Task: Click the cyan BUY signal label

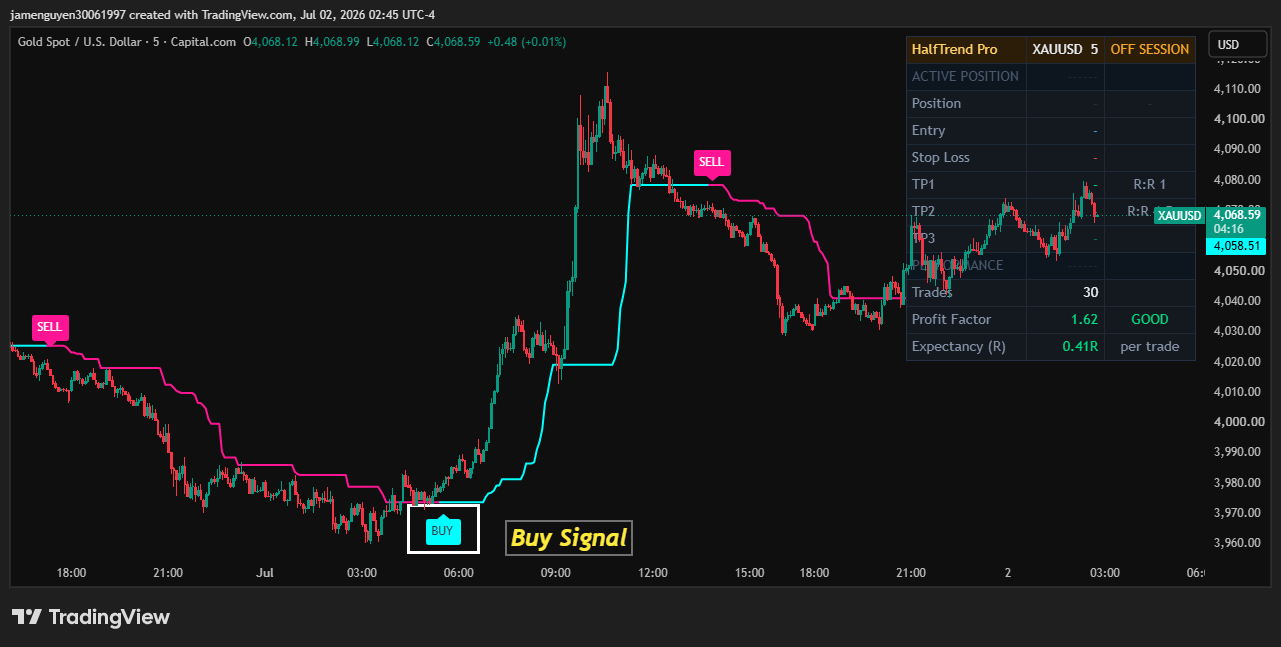Action: pos(442,531)
